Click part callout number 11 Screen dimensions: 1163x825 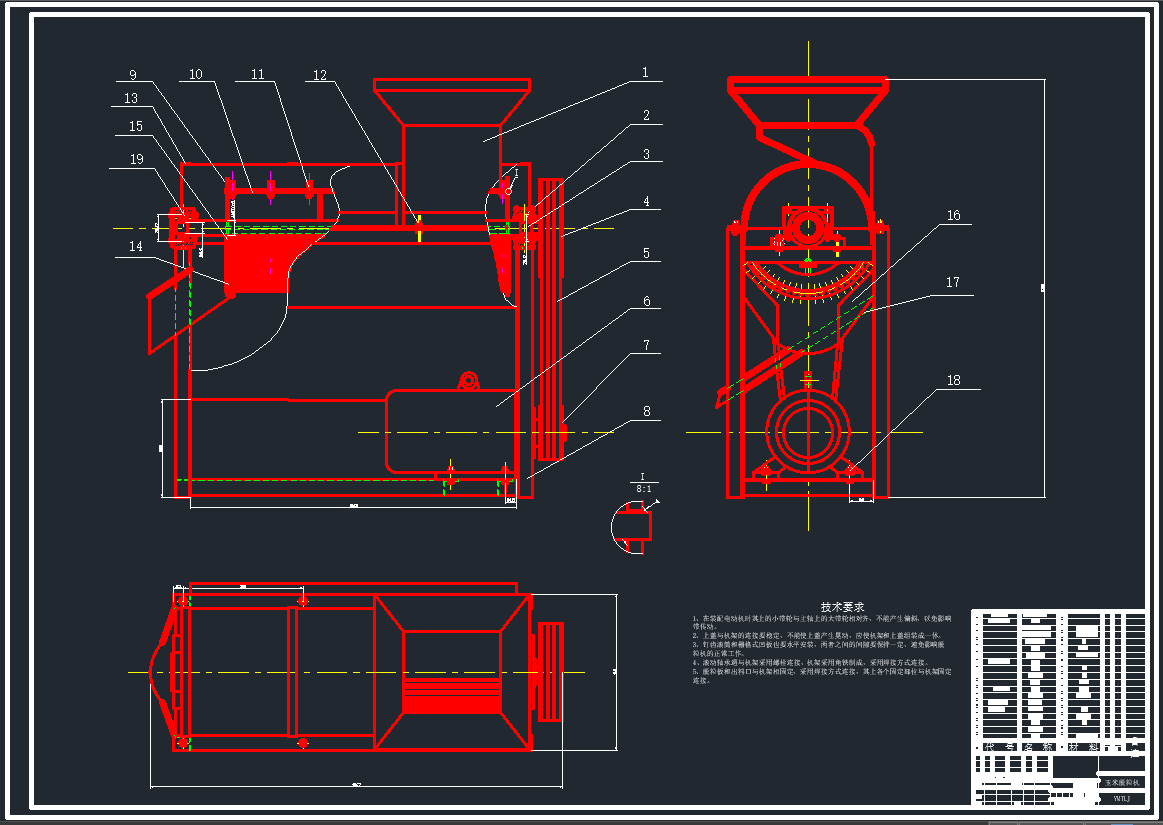coord(257,74)
